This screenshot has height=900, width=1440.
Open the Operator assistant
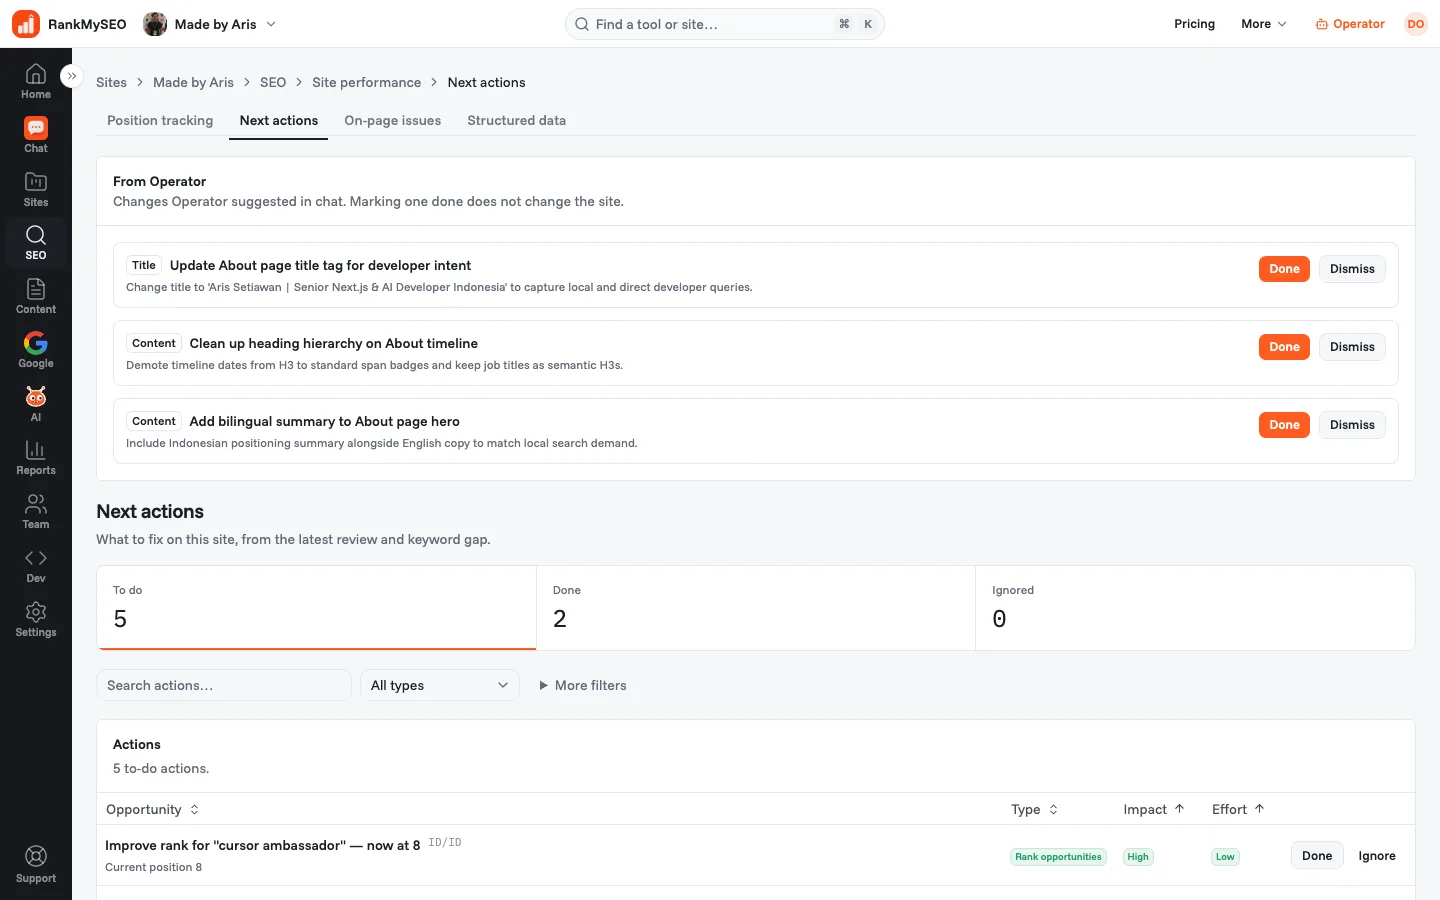click(1350, 24)
